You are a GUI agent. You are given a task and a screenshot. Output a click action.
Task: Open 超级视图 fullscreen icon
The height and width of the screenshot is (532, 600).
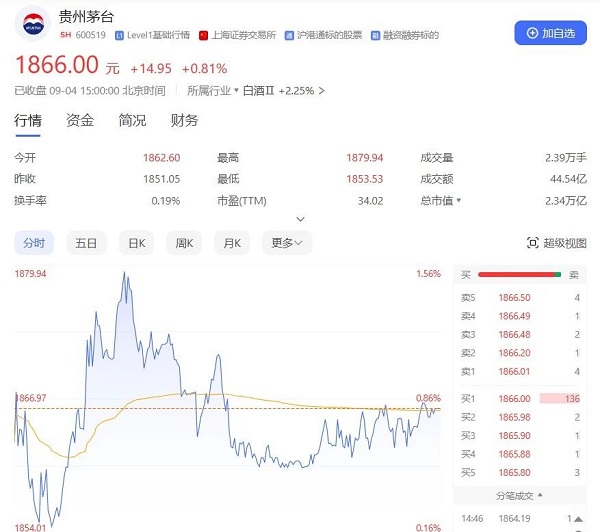(x=533, y=243)
